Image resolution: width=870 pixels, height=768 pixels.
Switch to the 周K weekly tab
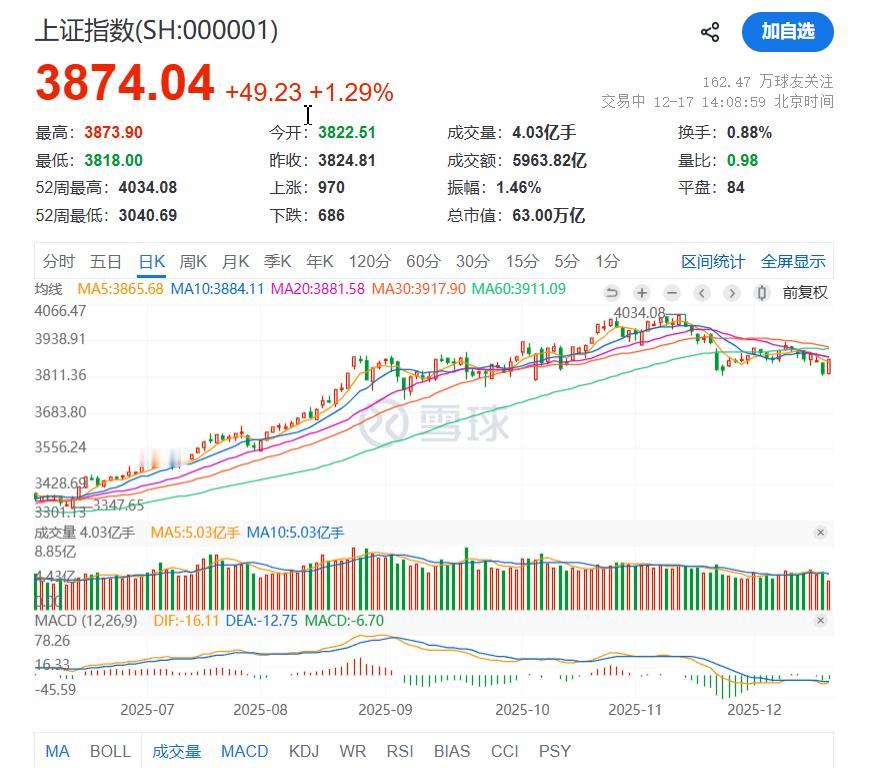click(x=192, y=261)
